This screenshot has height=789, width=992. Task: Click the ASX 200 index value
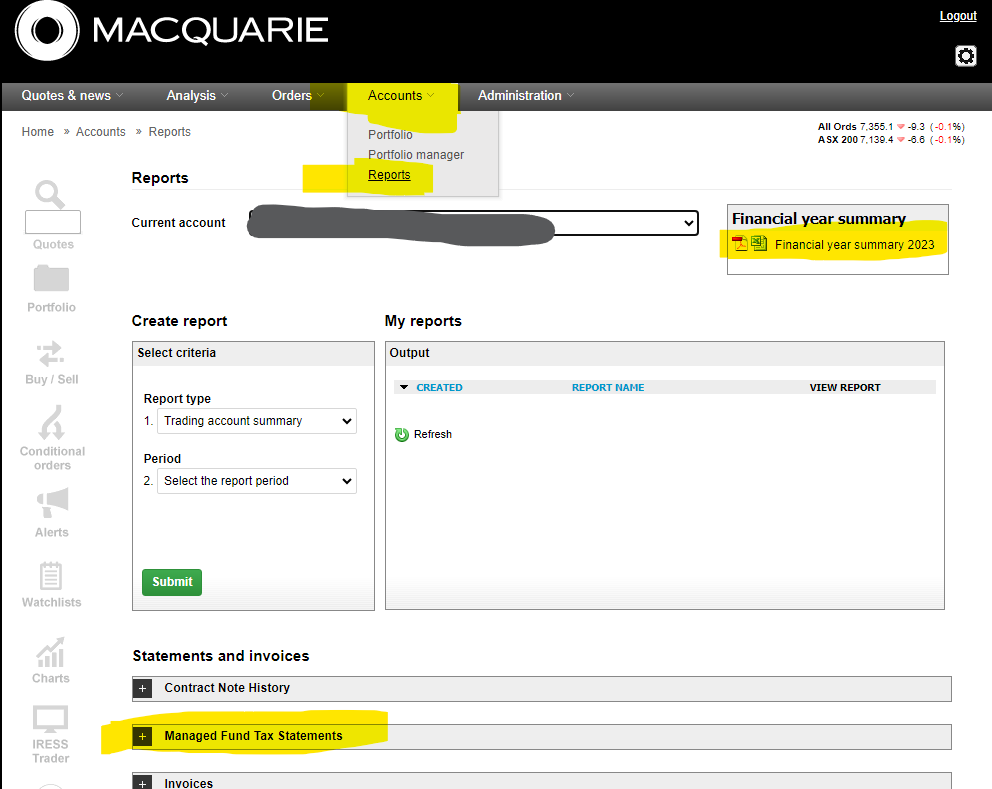click(x=876, y=140)
